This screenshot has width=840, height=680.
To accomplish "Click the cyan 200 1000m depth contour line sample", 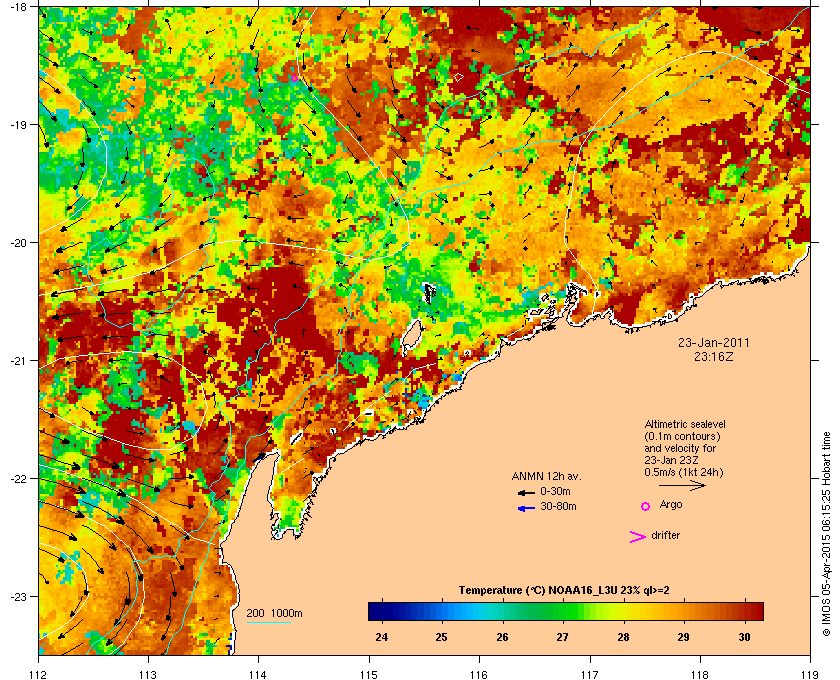I will (x=268, y=623).
